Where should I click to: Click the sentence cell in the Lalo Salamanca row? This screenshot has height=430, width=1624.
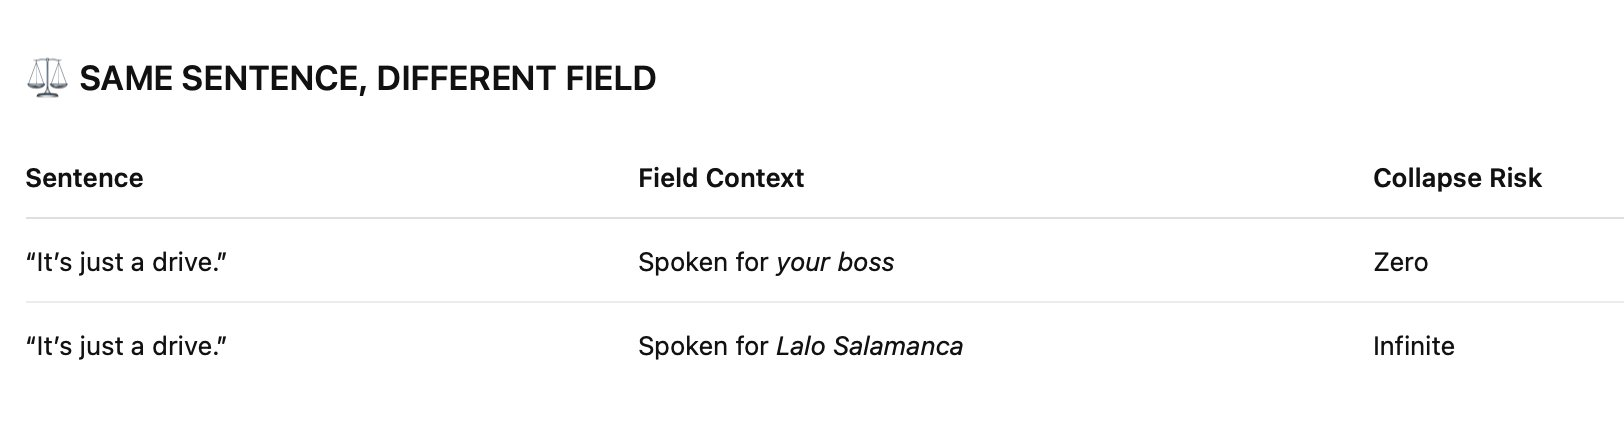[126, 347]
